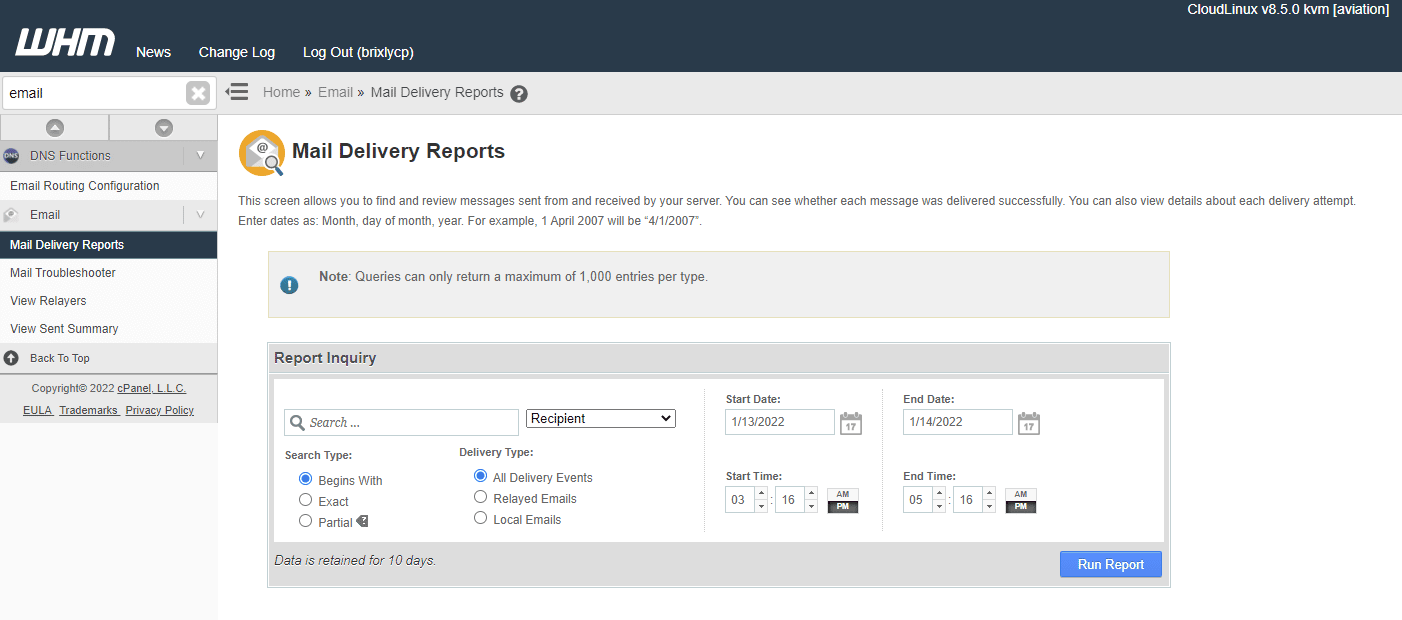The height and width of the screenshot is (620, 1402).
Task: Select Local Emails delivery type
Action: click(480, 518)
